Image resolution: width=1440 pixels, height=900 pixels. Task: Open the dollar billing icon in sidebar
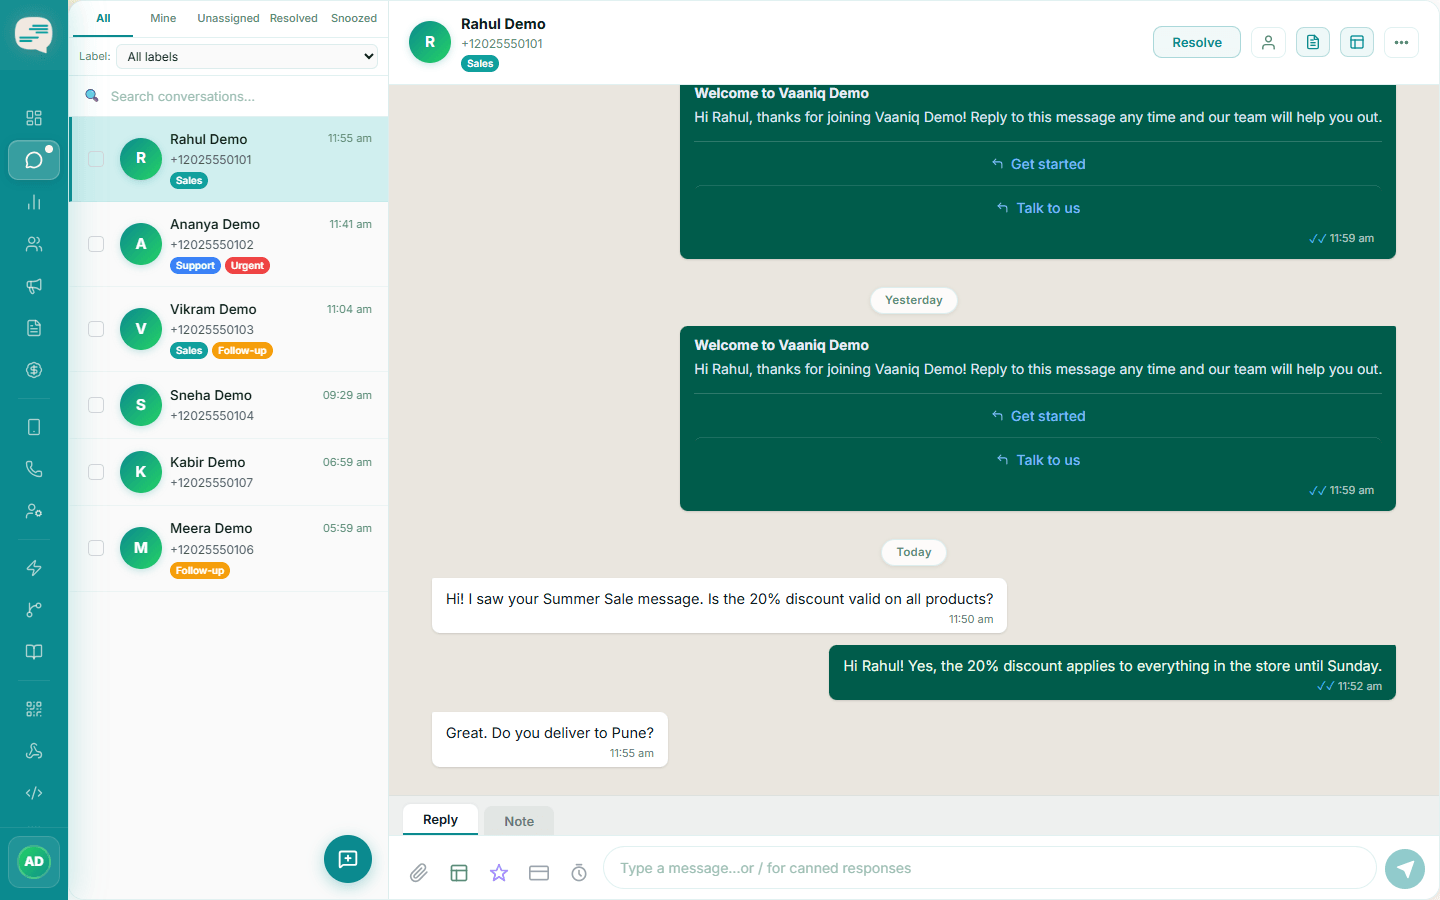pyautogui.click(x=34, y=370)
